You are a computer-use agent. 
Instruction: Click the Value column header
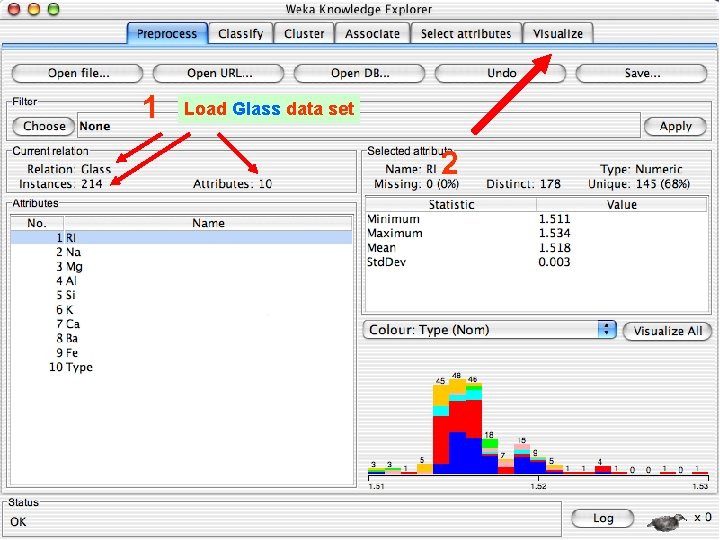click(x=622, y=204)
